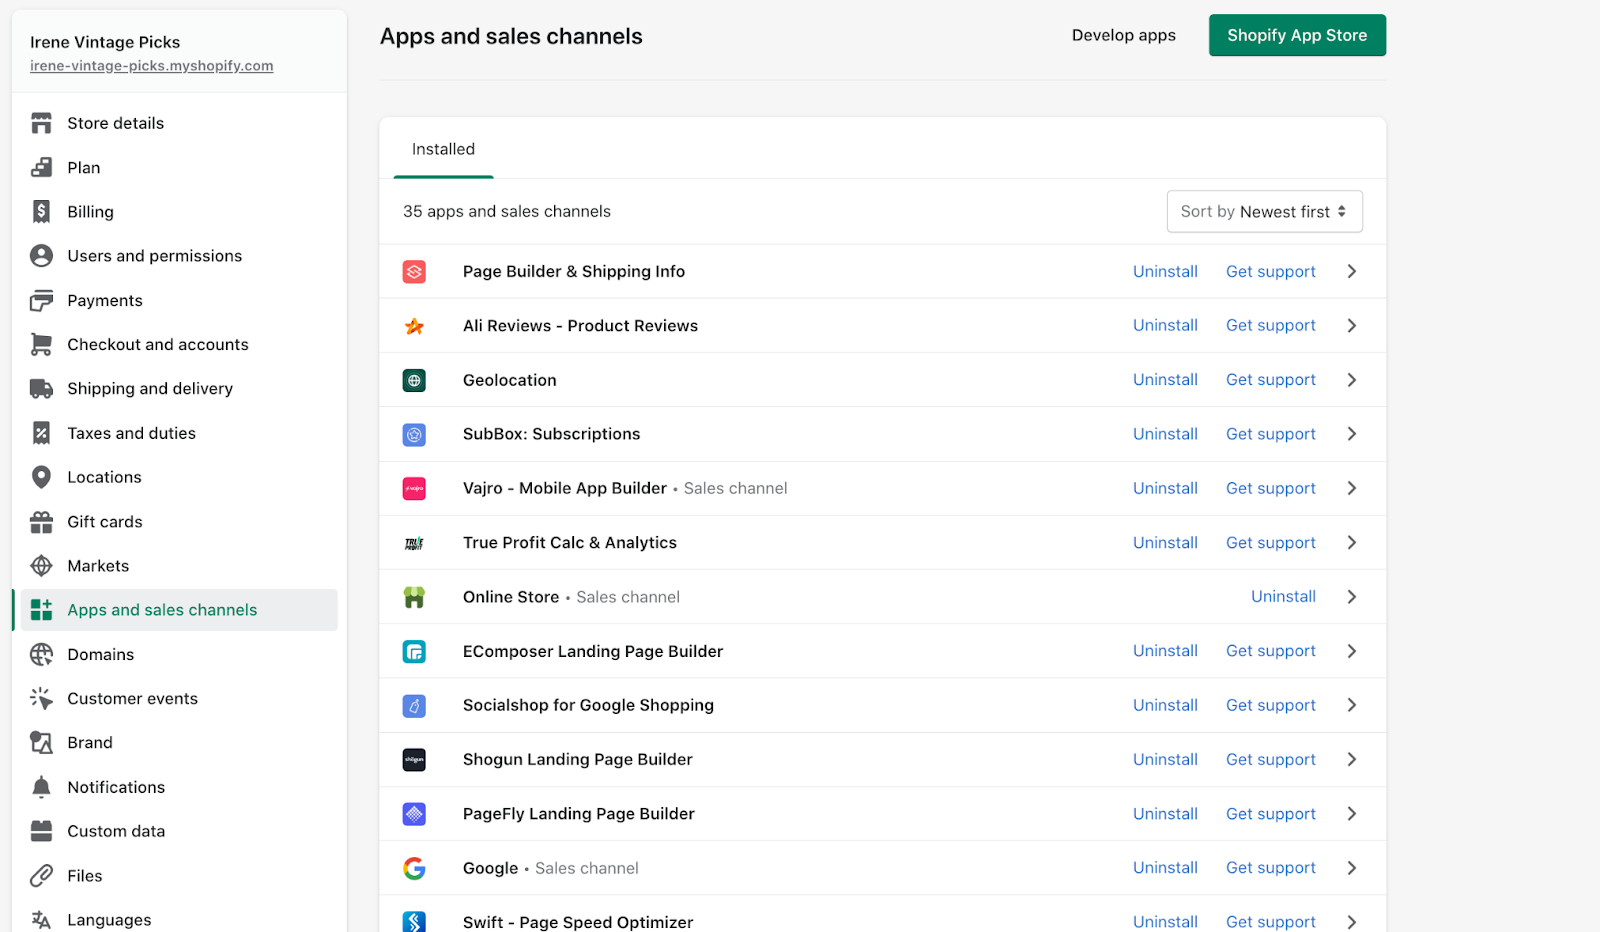Click the Shipping and delivery truck icon

point(41,388)
